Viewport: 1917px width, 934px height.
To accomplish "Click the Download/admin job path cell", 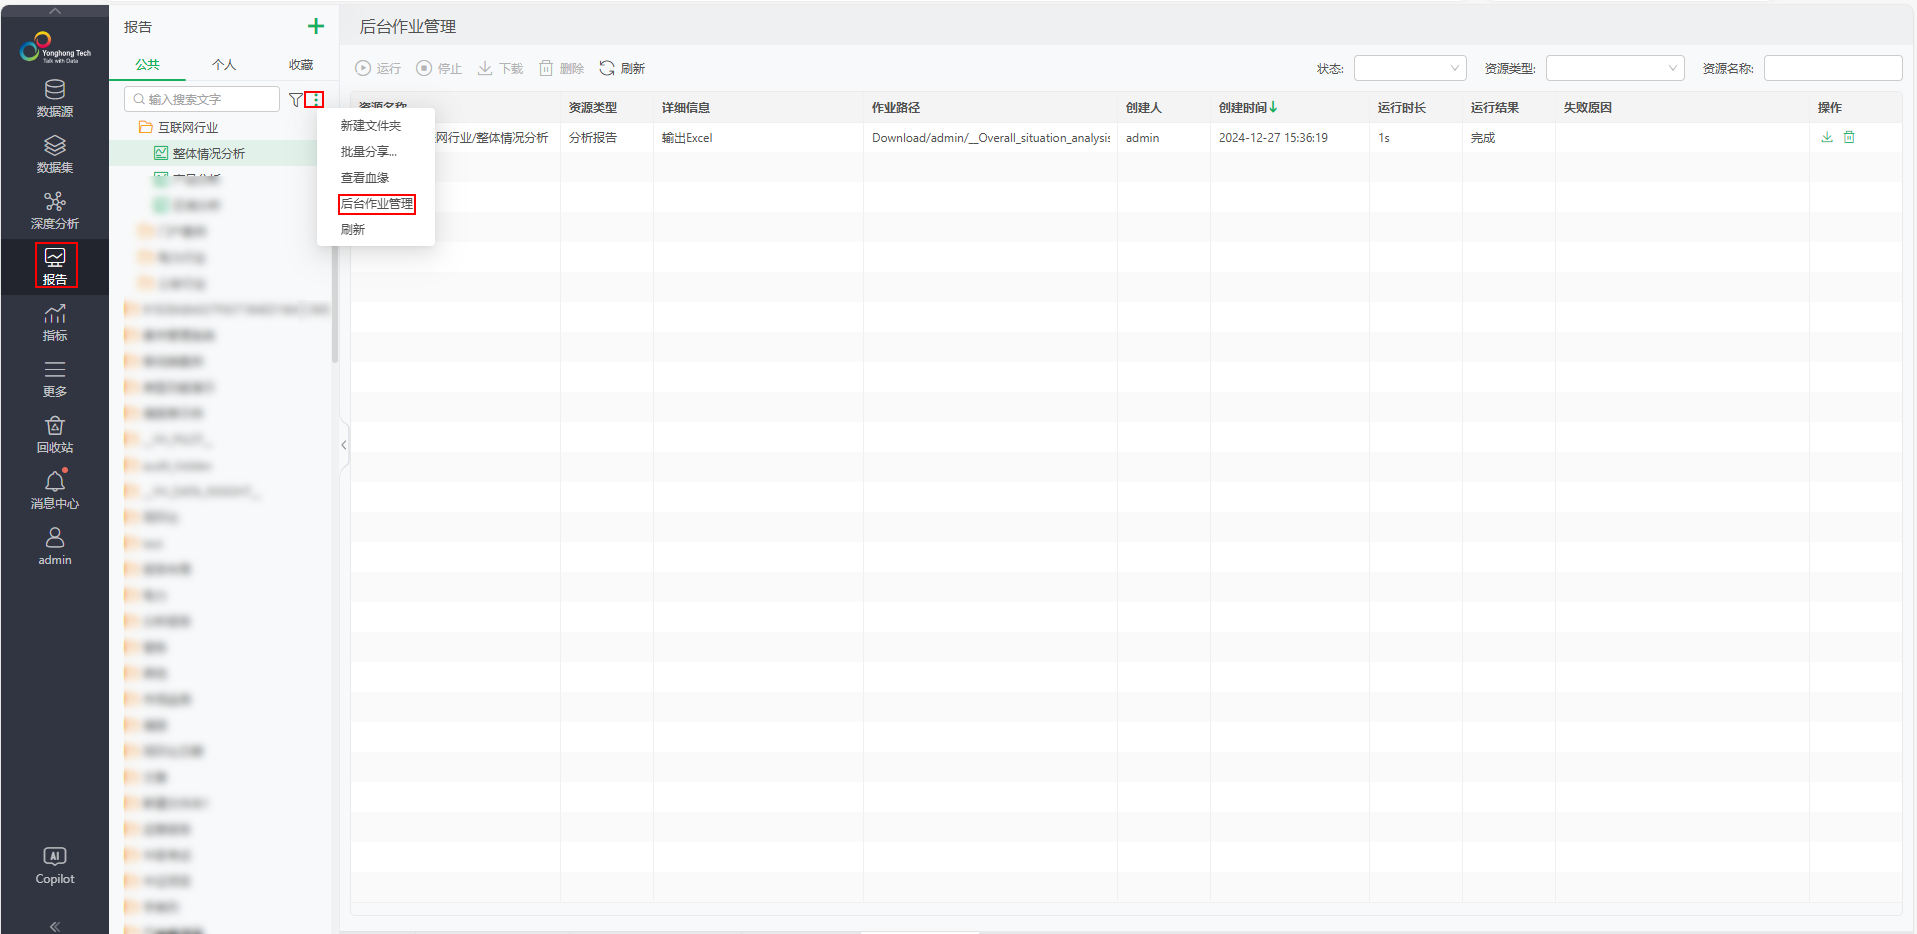I will tap(991, 138).
